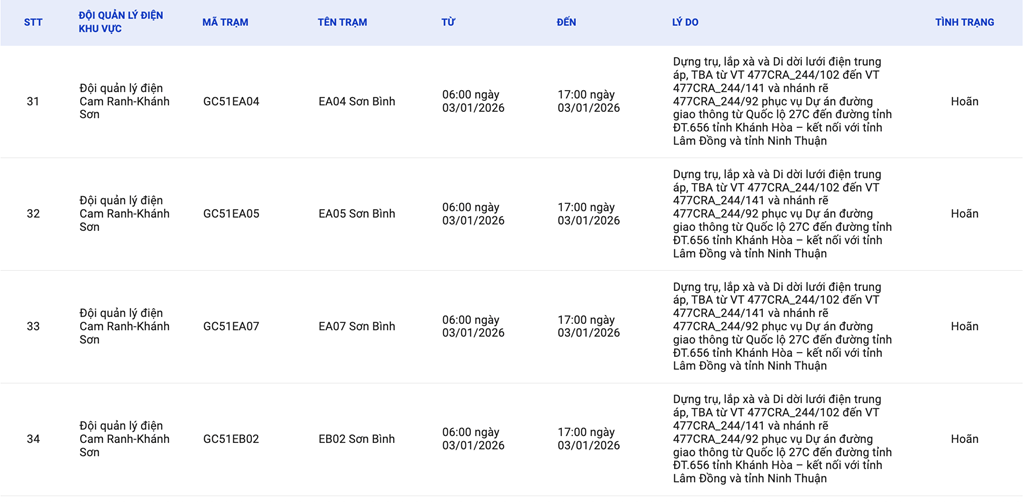Click the Hoãn status in row 34

[x=964, y=439]
